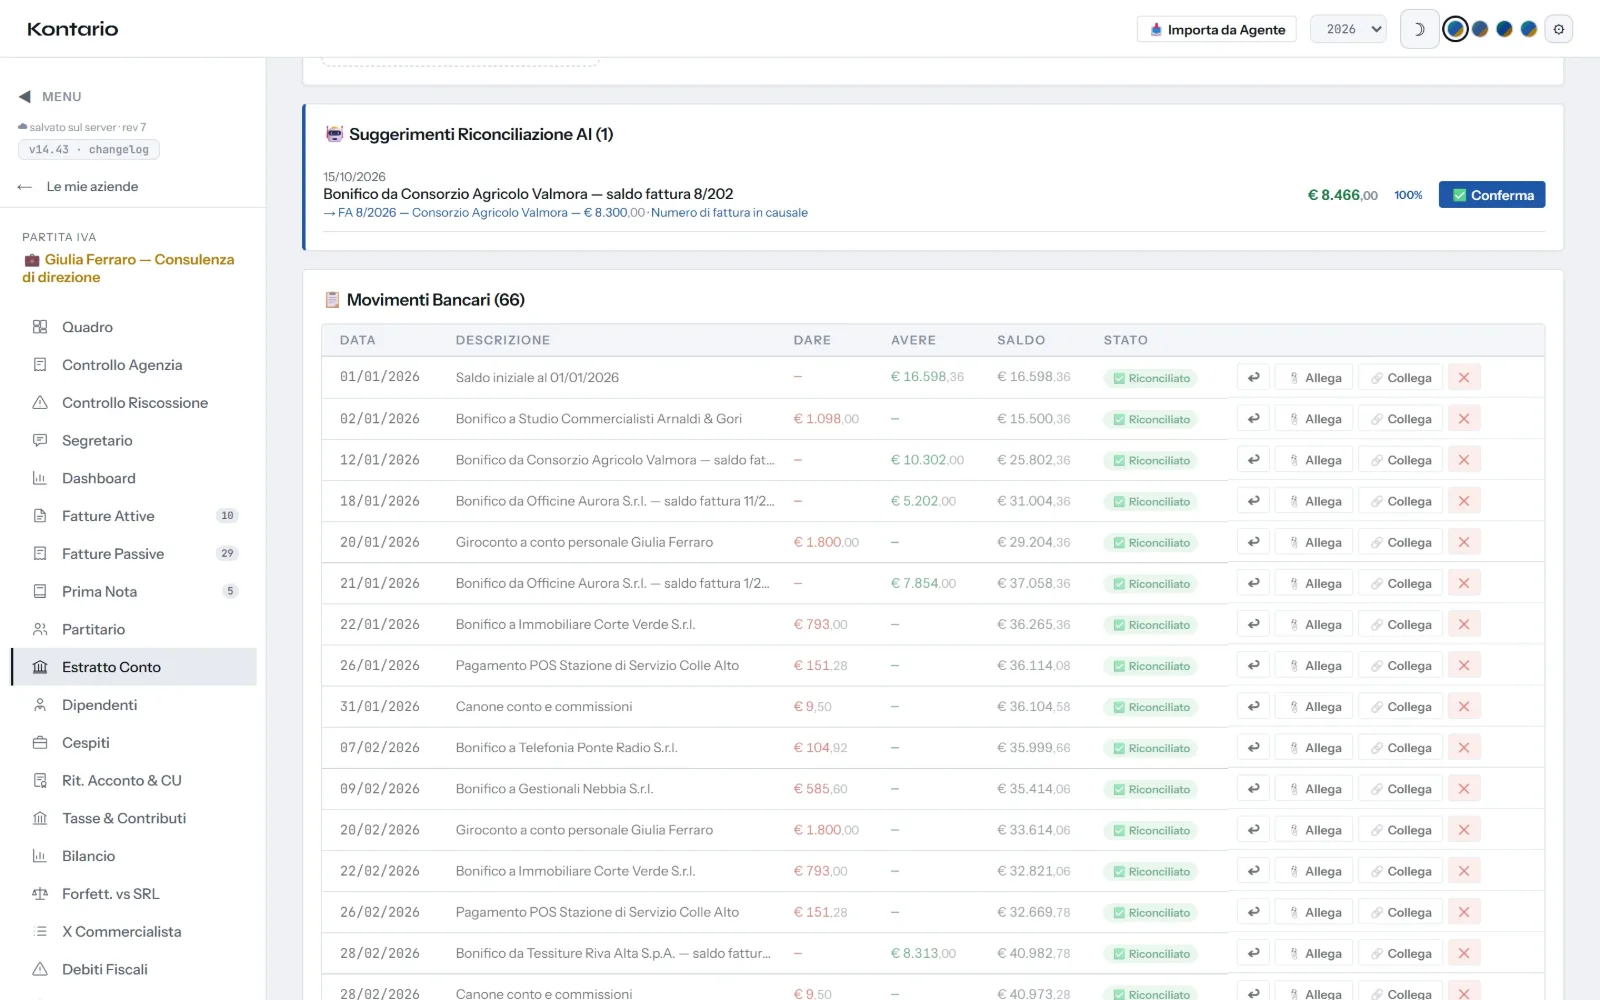Sort by the SALDO column header
This screenshot has height=1000, width=1600.
pos(1021,340)
